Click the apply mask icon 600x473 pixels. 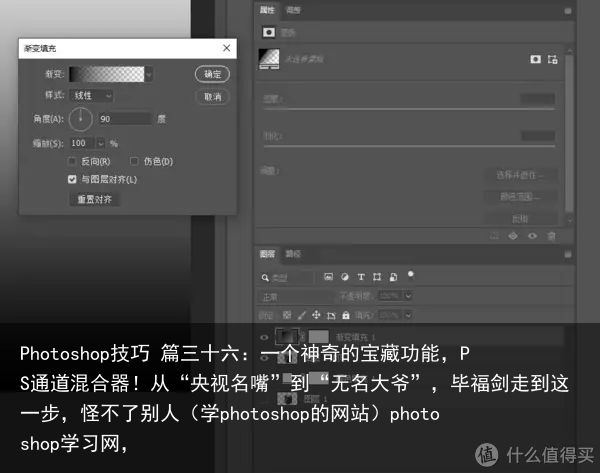coord(513,236)
